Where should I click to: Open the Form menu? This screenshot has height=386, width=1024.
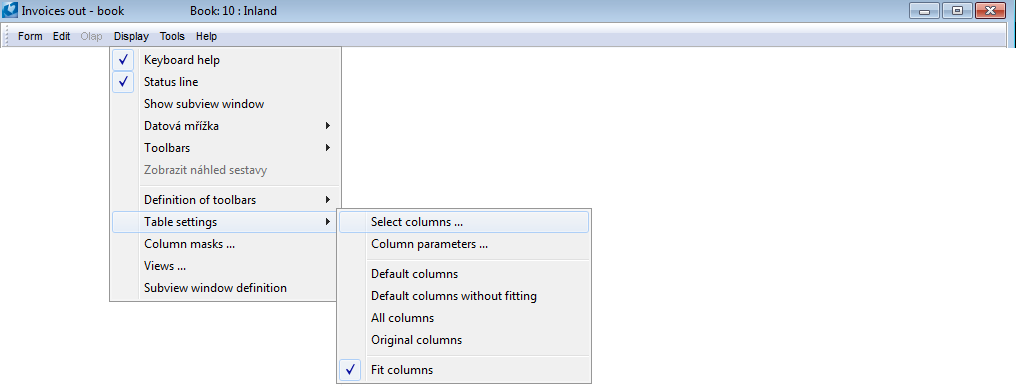tap(30, 37)
